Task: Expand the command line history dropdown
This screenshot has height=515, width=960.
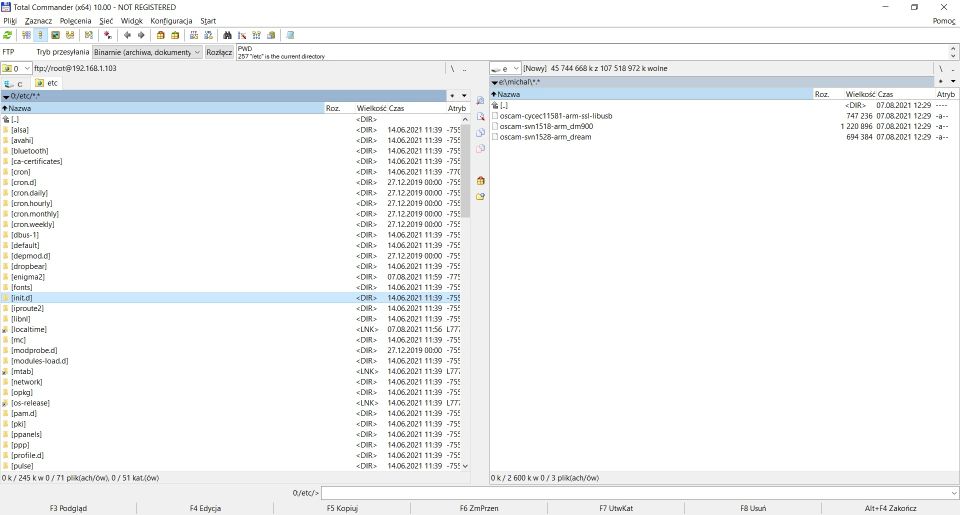Action: tap(953, 493)
